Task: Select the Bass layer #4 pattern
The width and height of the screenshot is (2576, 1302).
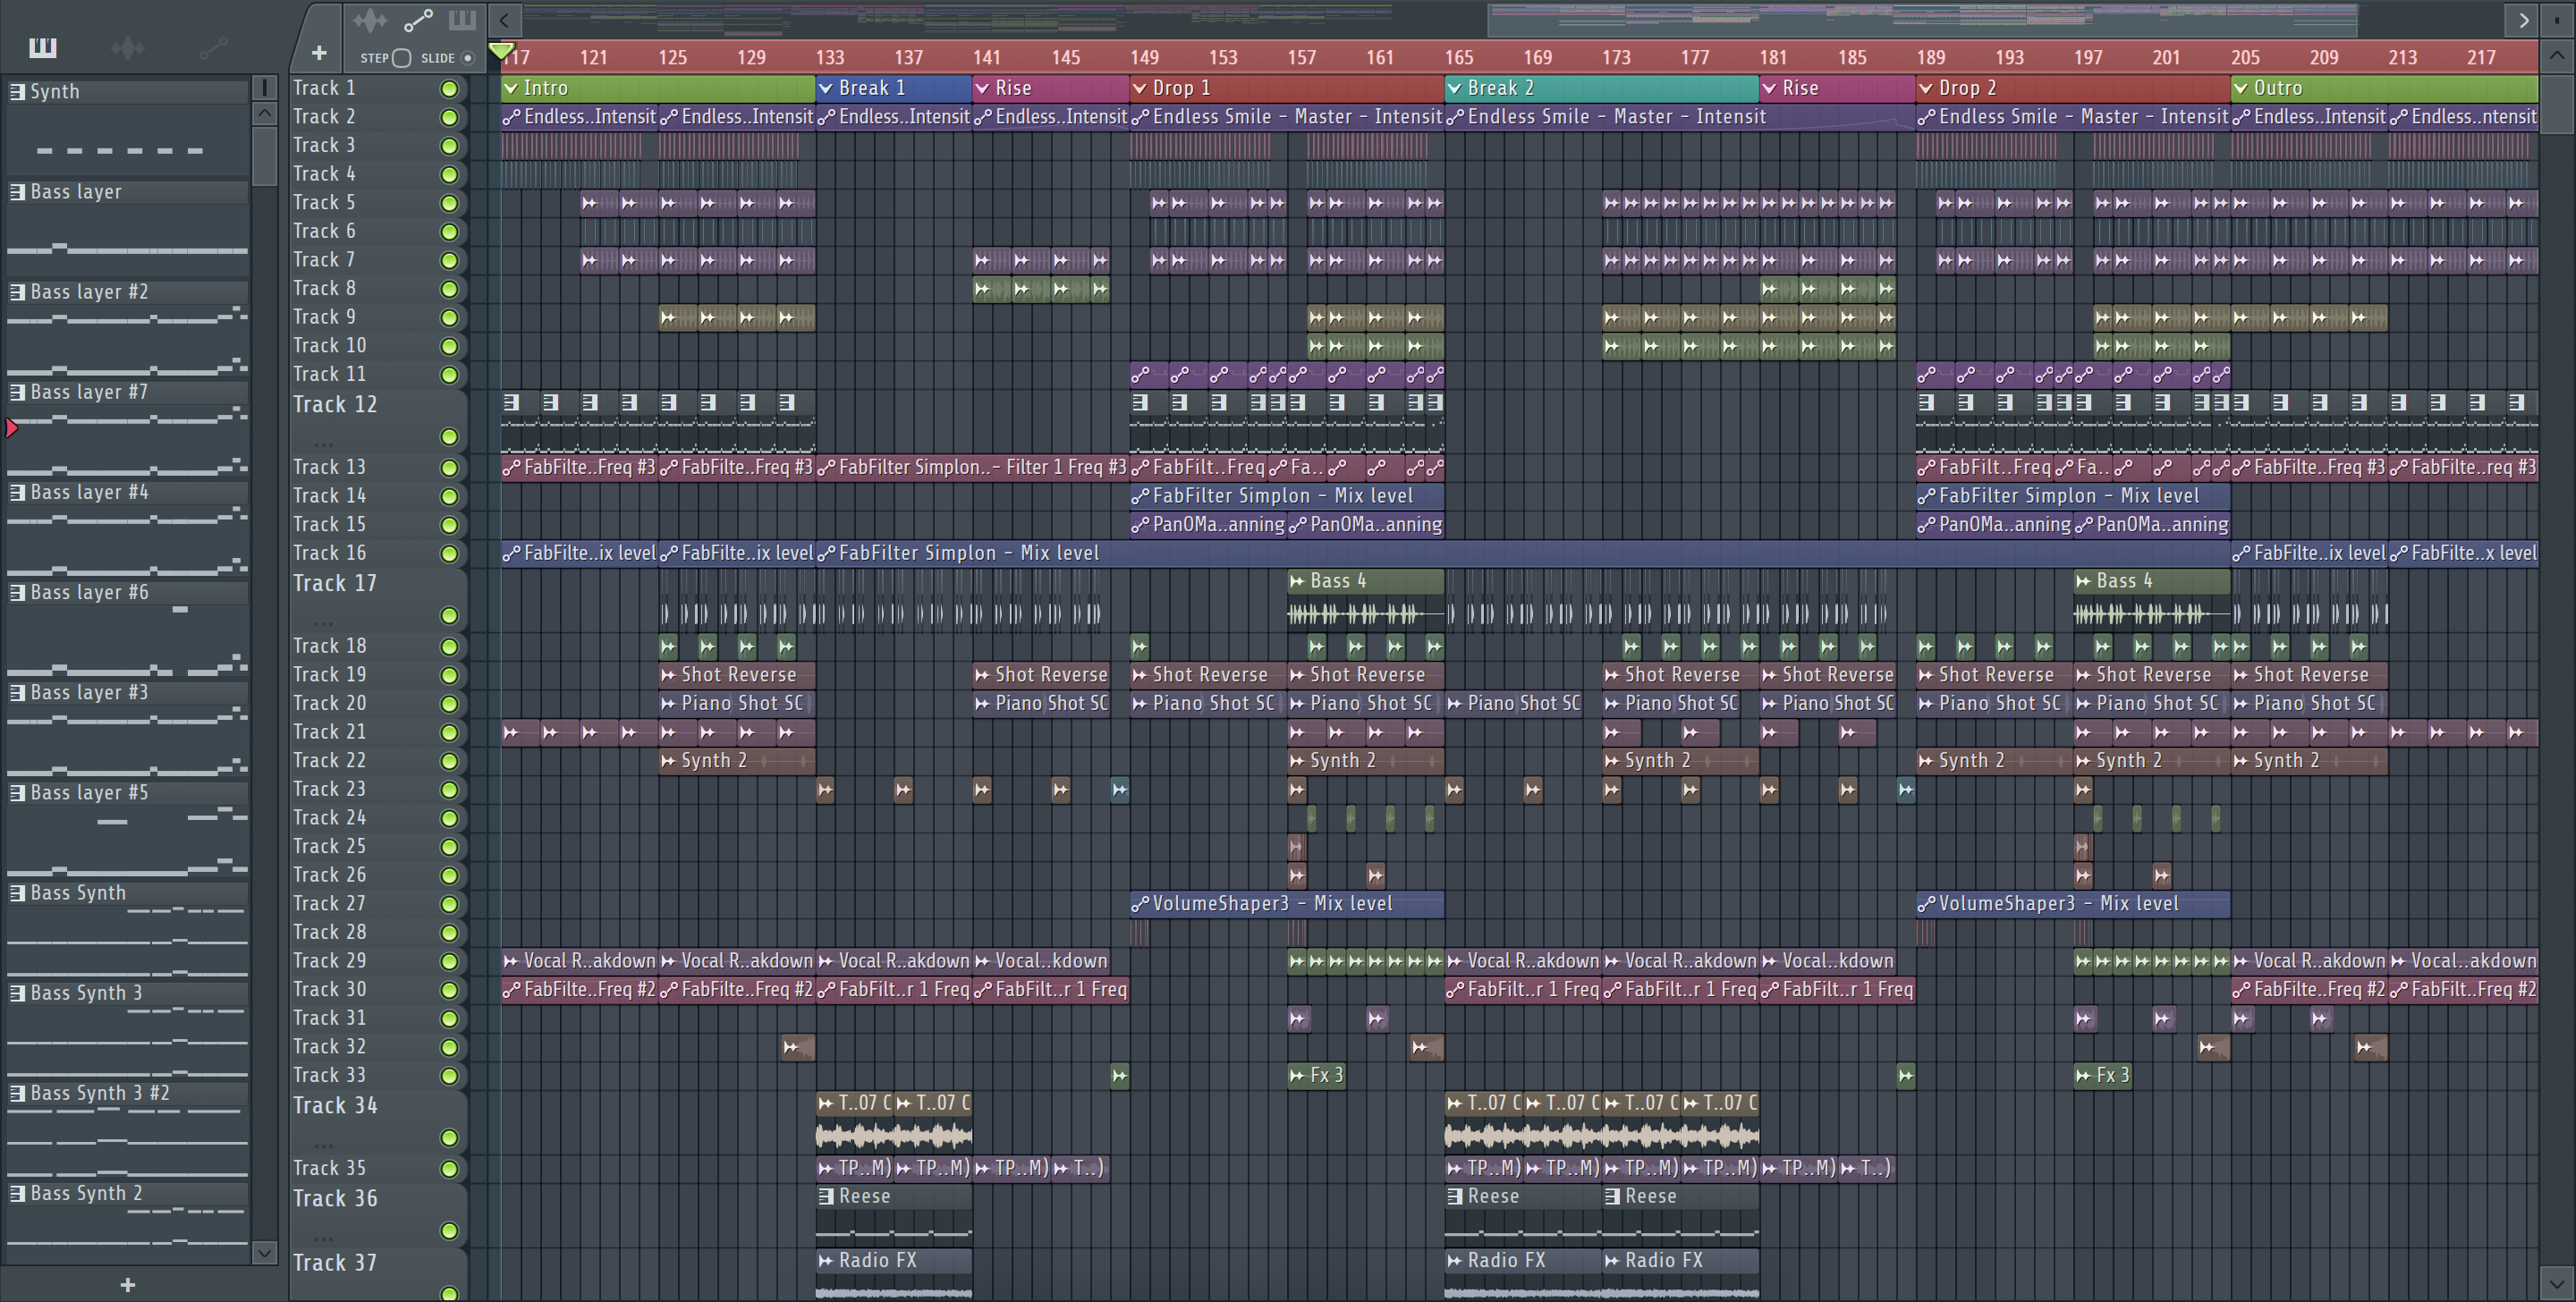Action: [x=127, y=492]
